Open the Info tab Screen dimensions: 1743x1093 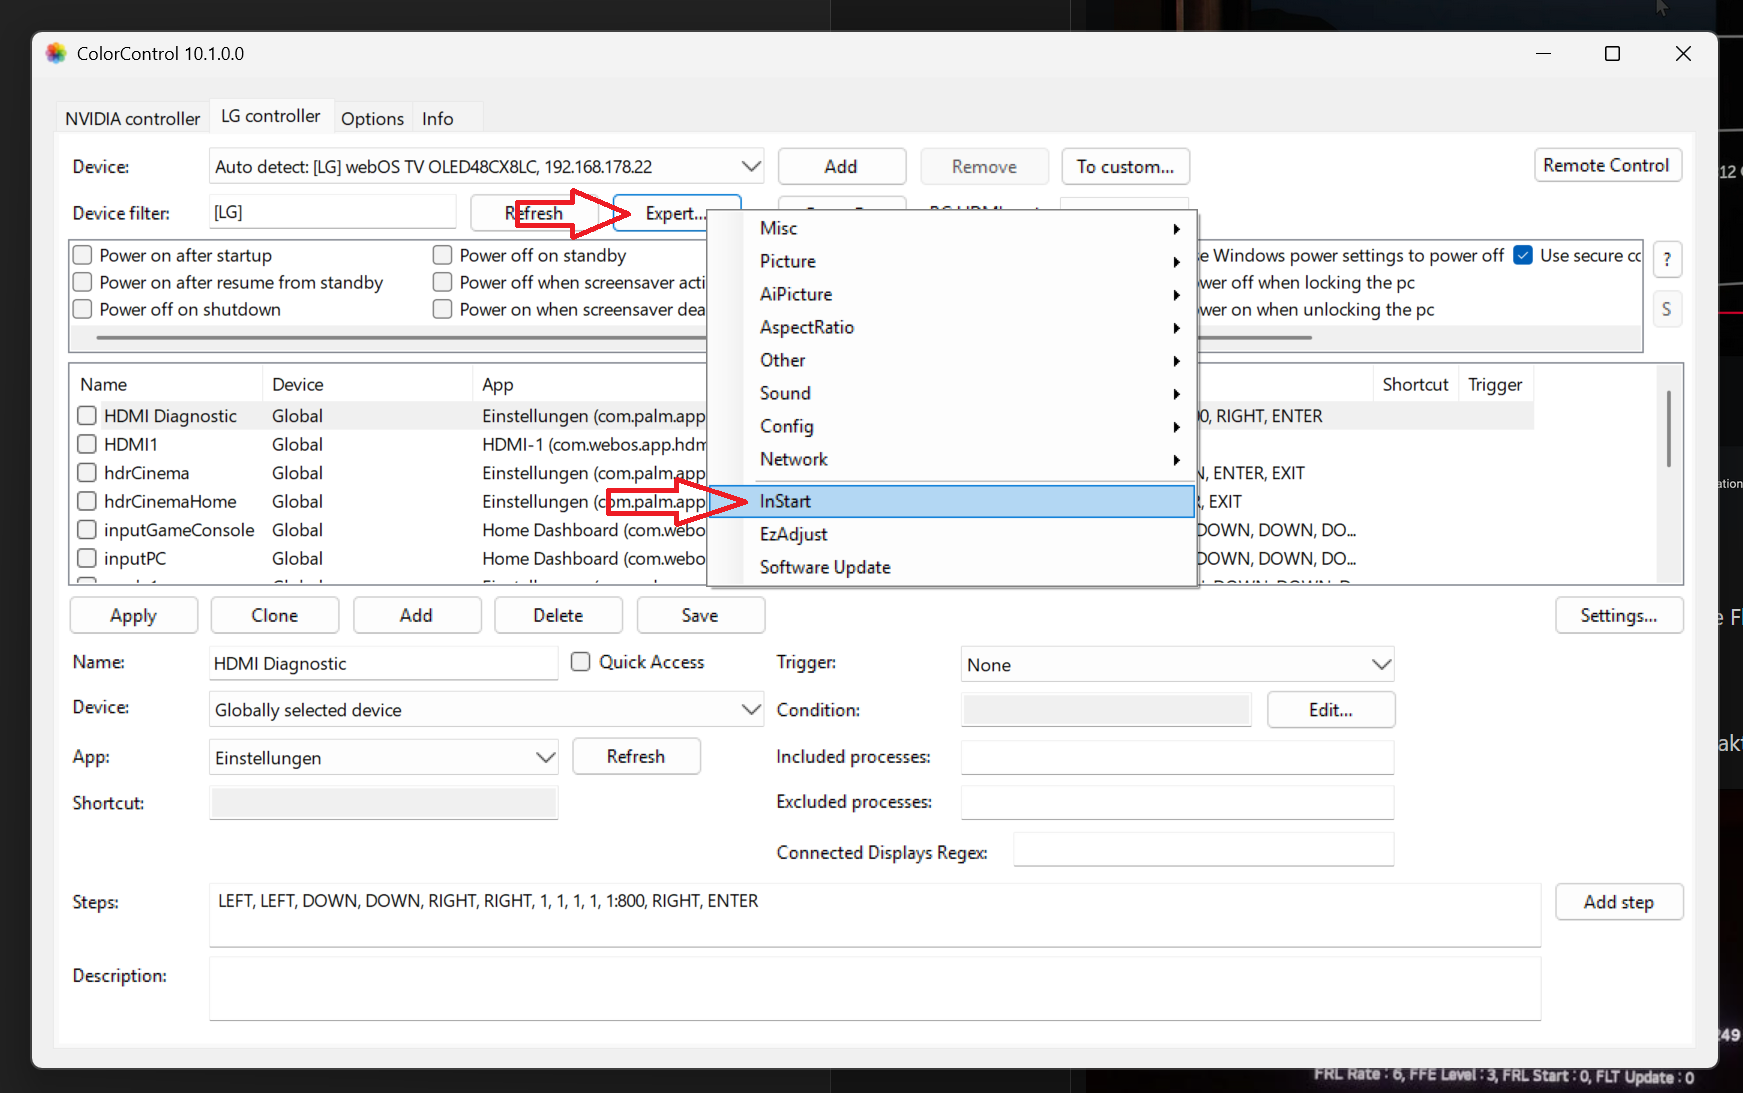coord(438,118)
